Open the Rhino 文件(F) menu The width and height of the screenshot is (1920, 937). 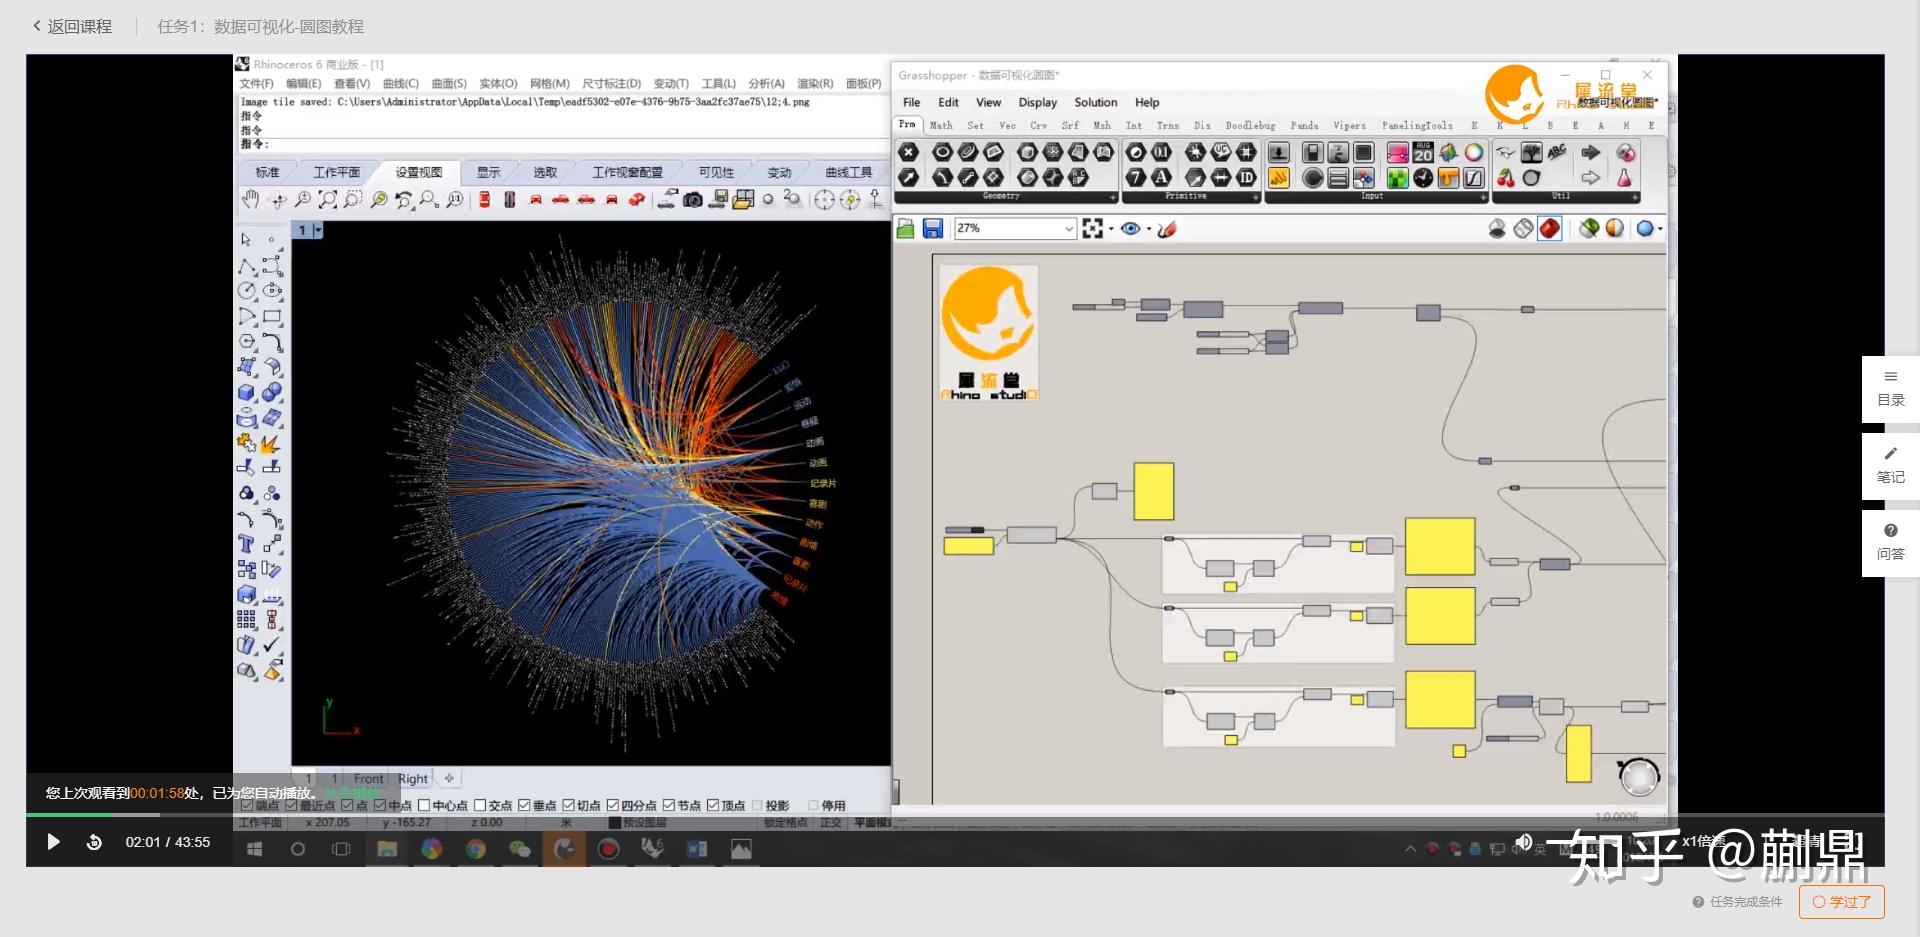click(257, 83)
